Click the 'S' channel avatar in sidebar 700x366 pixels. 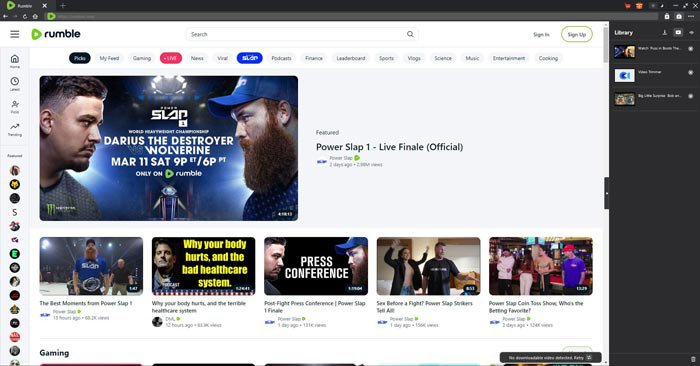click(15, 212)
